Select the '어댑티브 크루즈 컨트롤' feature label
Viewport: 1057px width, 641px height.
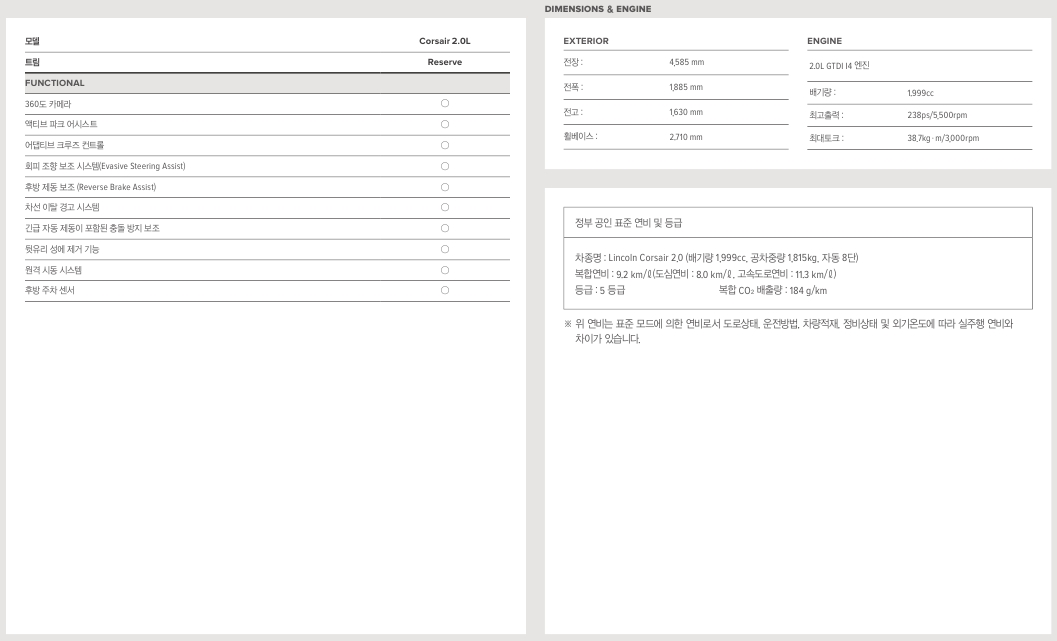pos(65,145)
